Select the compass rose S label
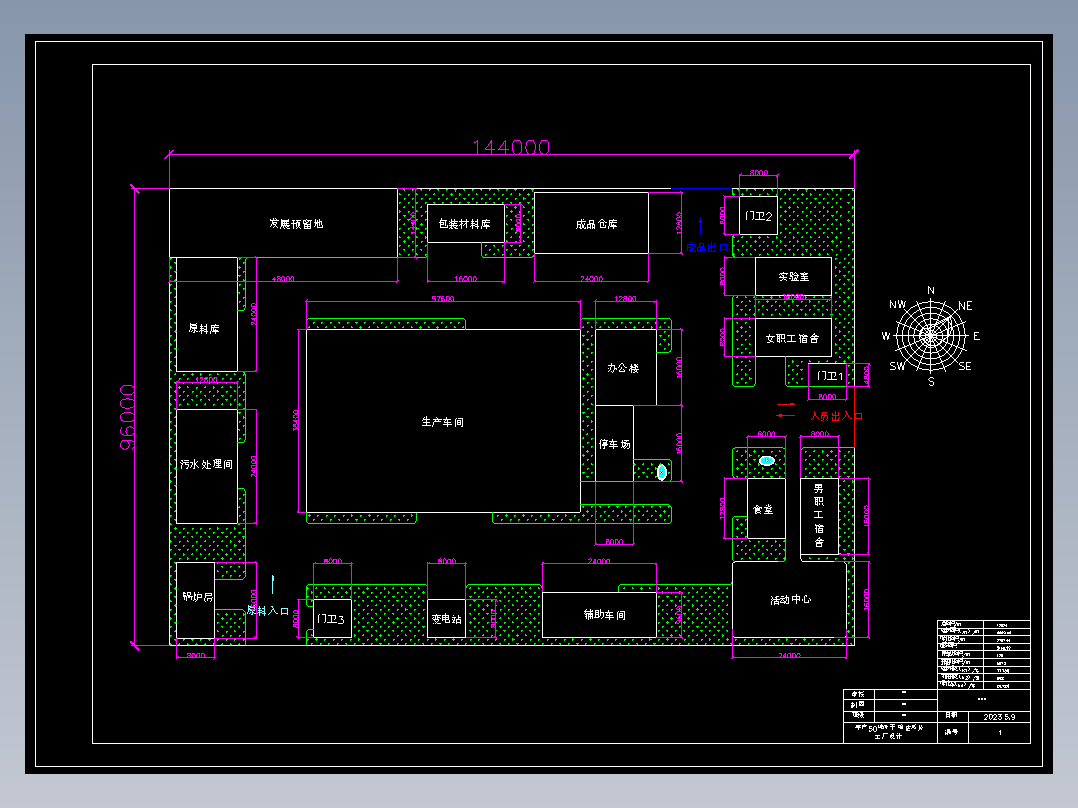 click(x=932, y=381)
